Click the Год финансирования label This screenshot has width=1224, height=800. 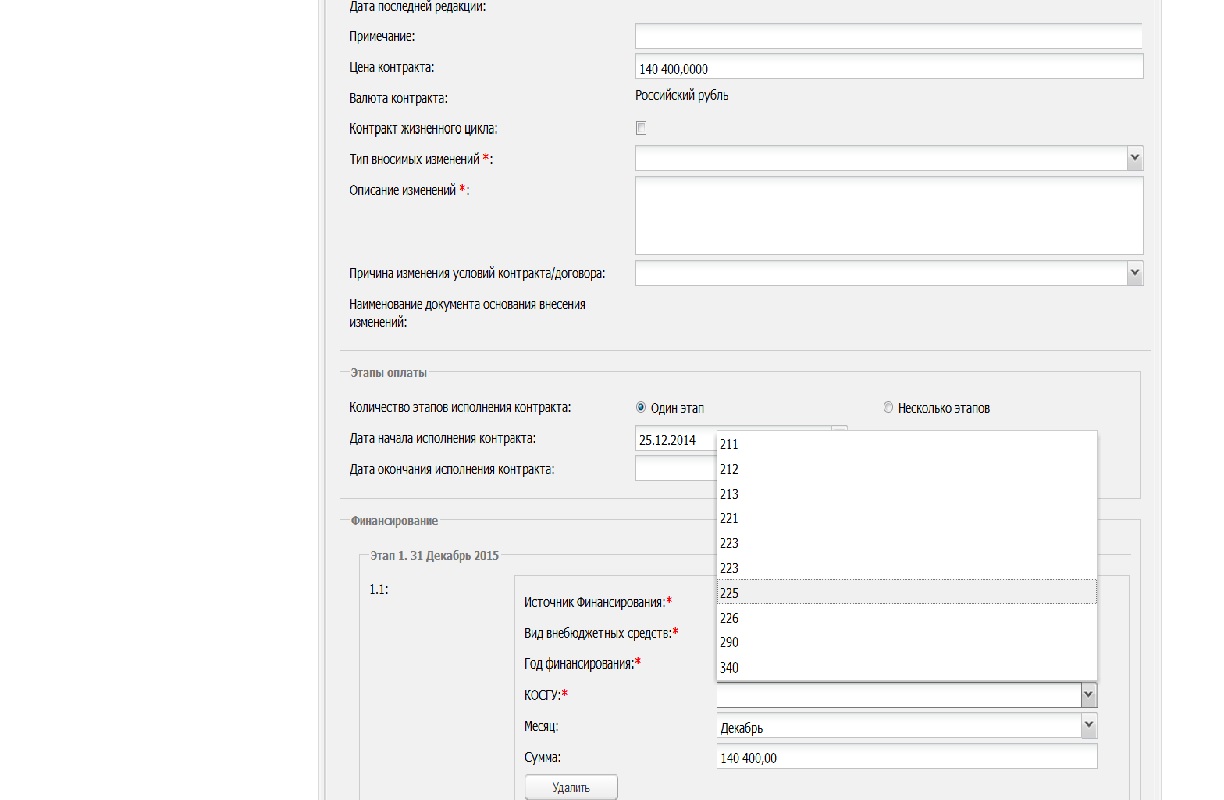click(x=583, y=663)
